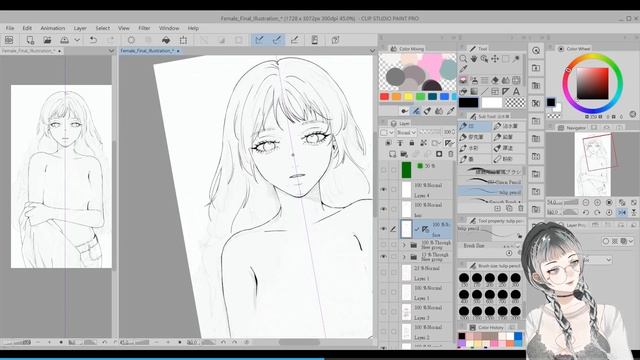The width and height of the screenshot is (640, 360).
Task: Expand the left canvas tab list chevron
Action: click(x=111, y=51)
